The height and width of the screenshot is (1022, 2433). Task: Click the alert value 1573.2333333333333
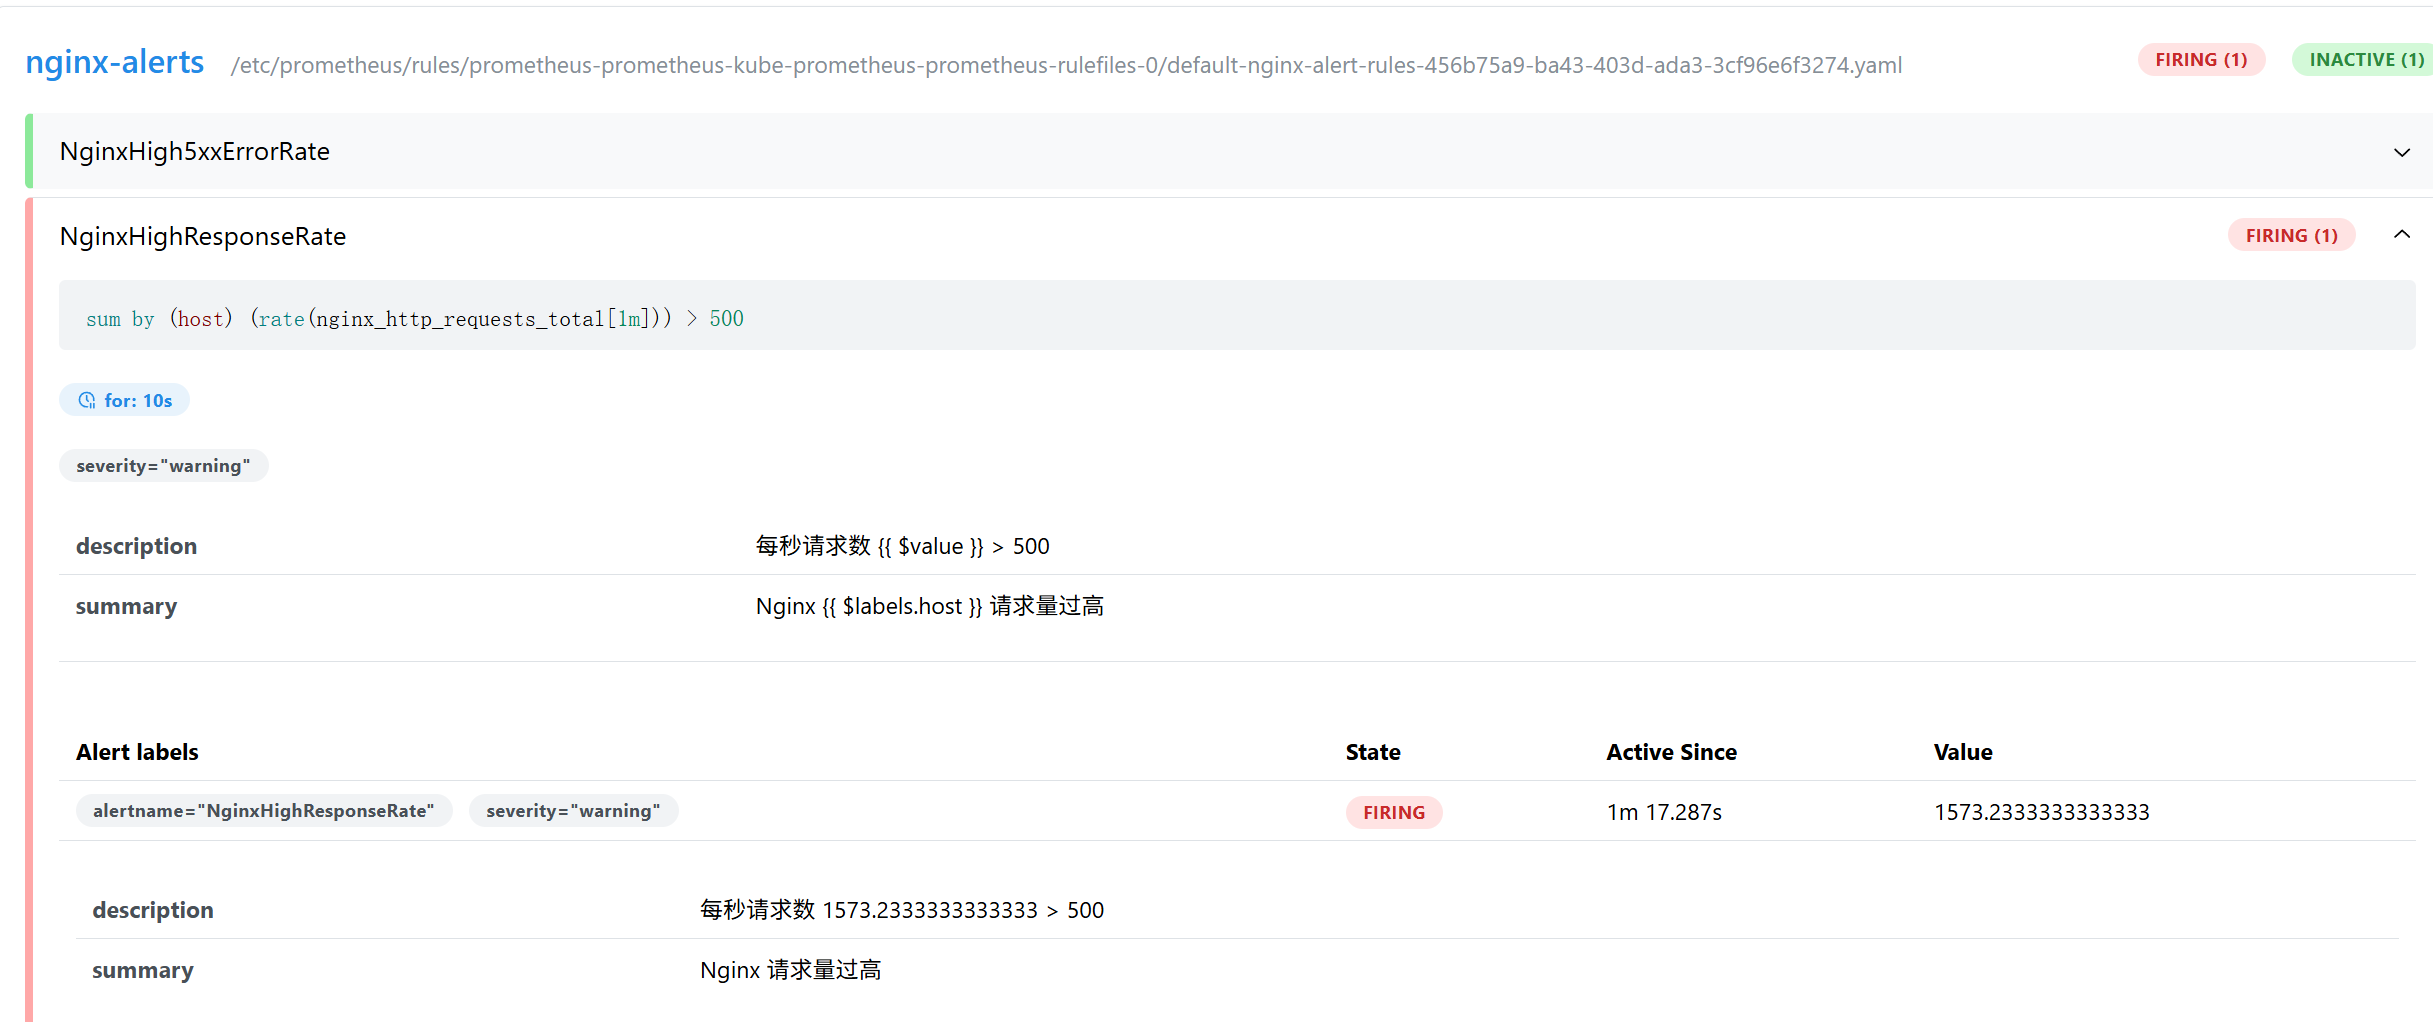2041,813
